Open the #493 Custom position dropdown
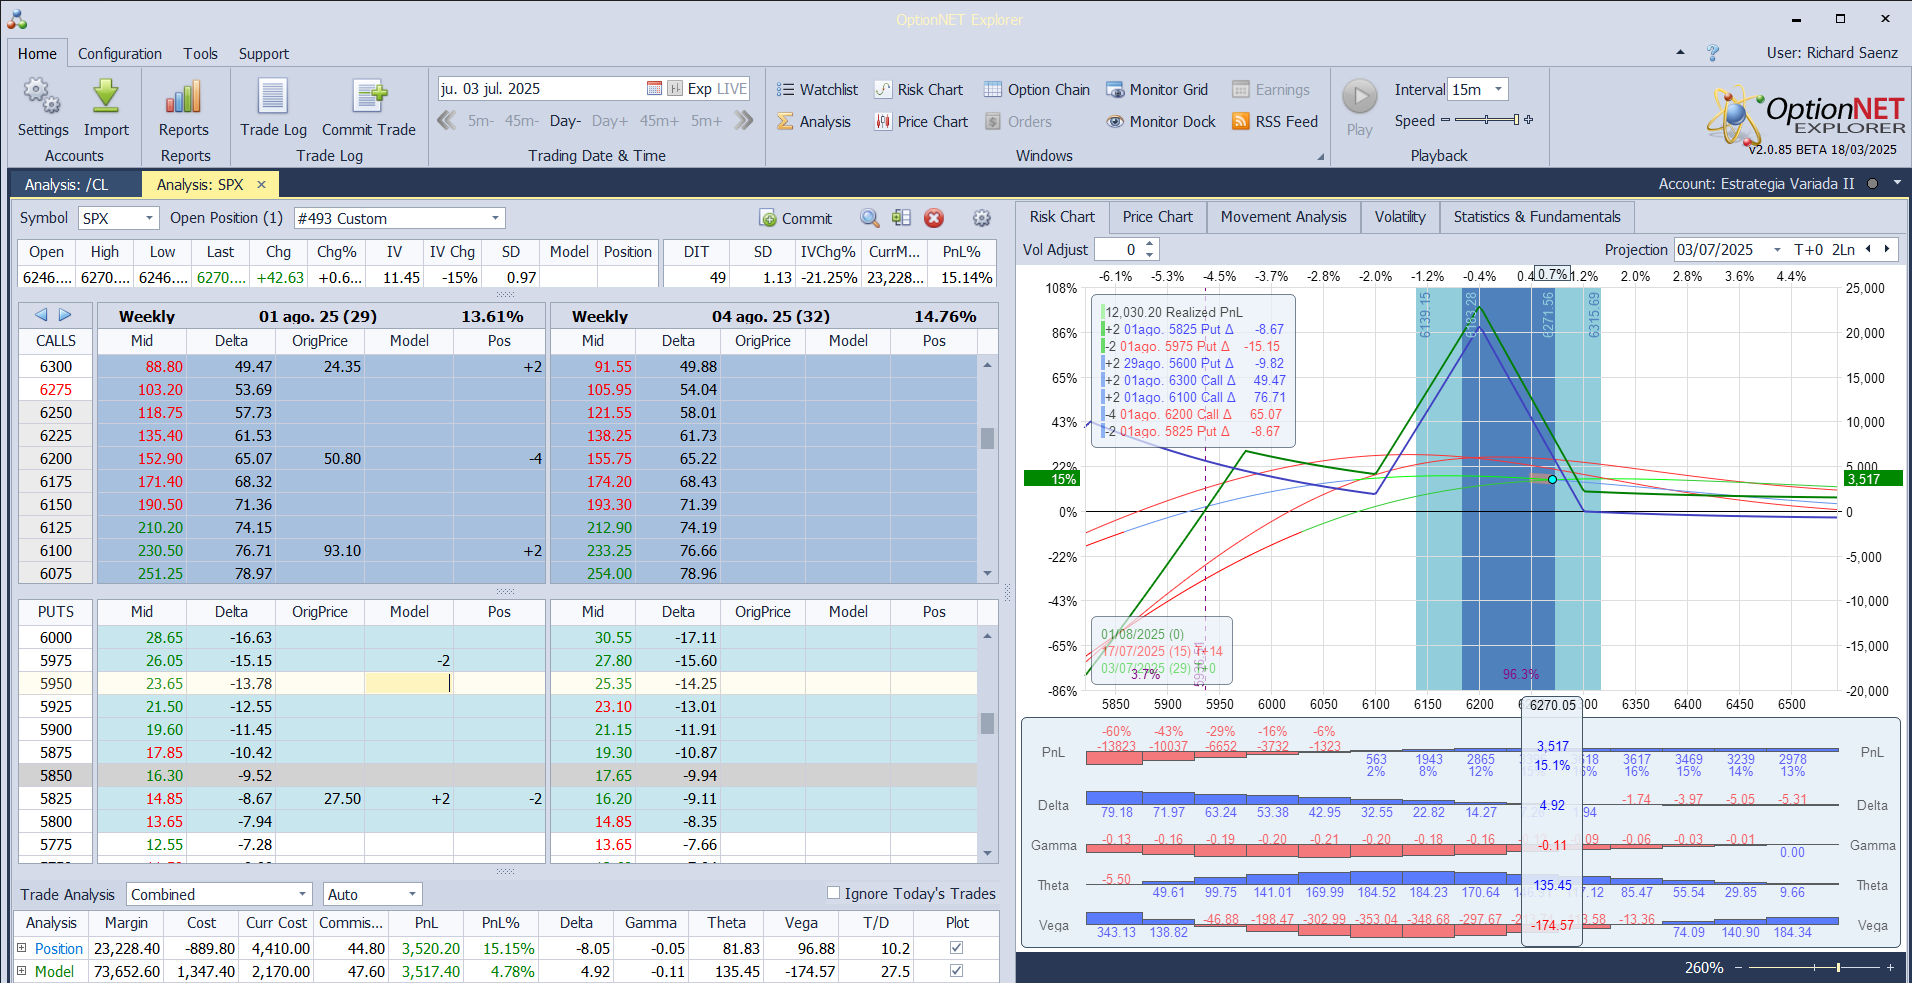The width and height of the screenshot is (1912, 983). (495, 218)
